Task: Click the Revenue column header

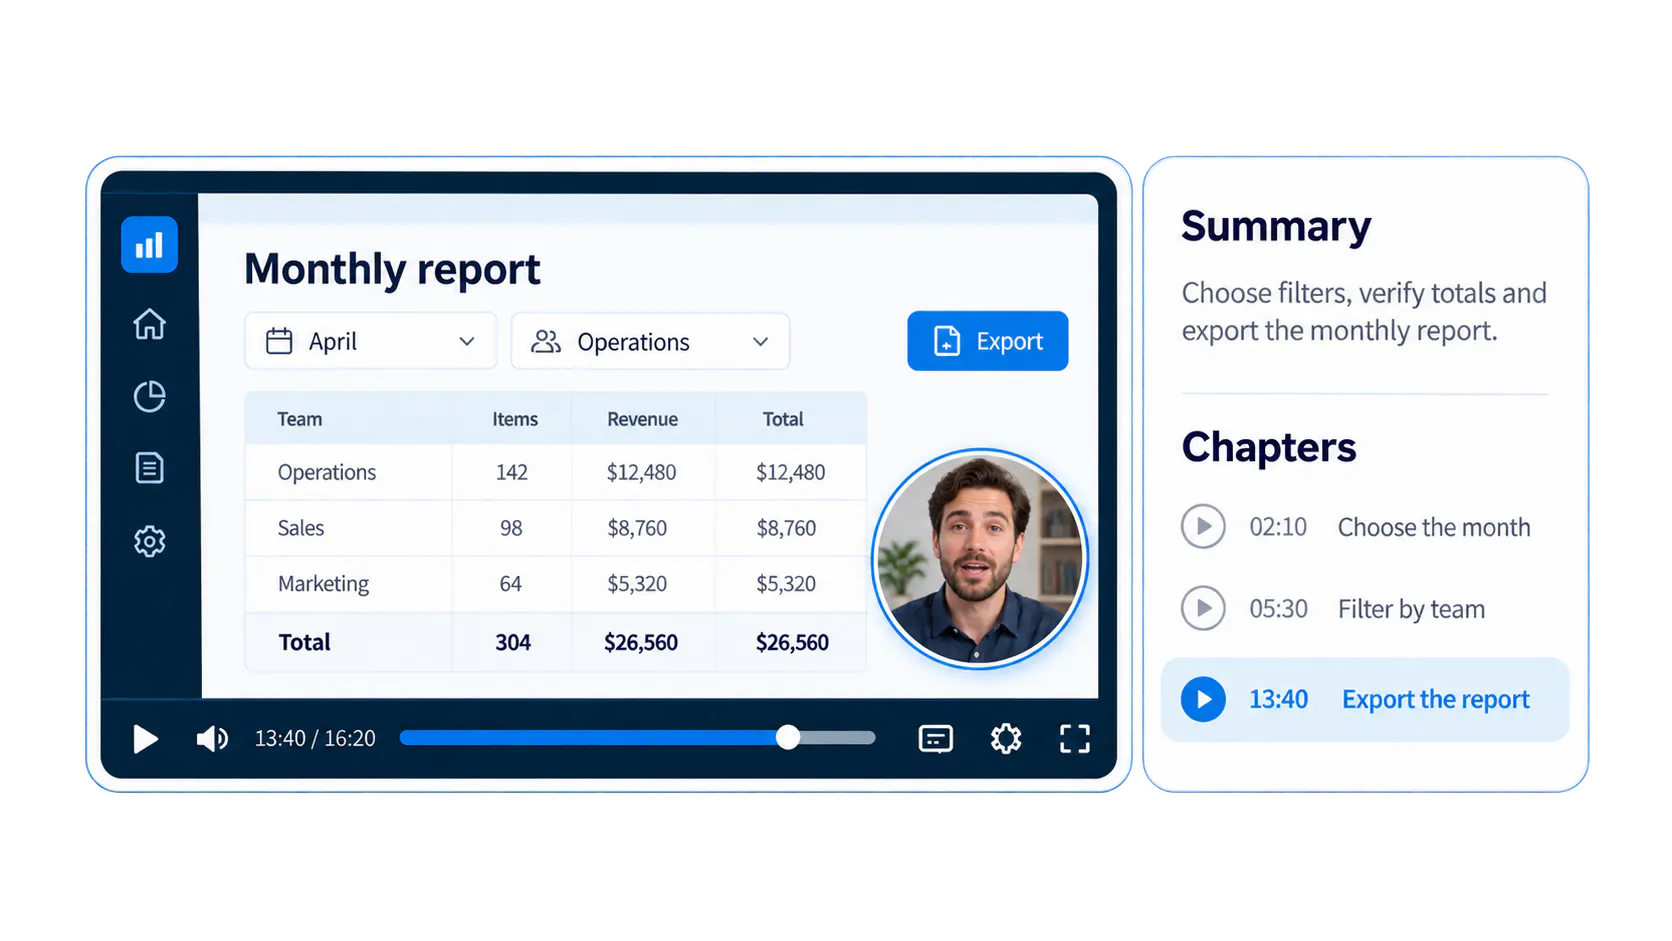Action: [x=642, y=419]
